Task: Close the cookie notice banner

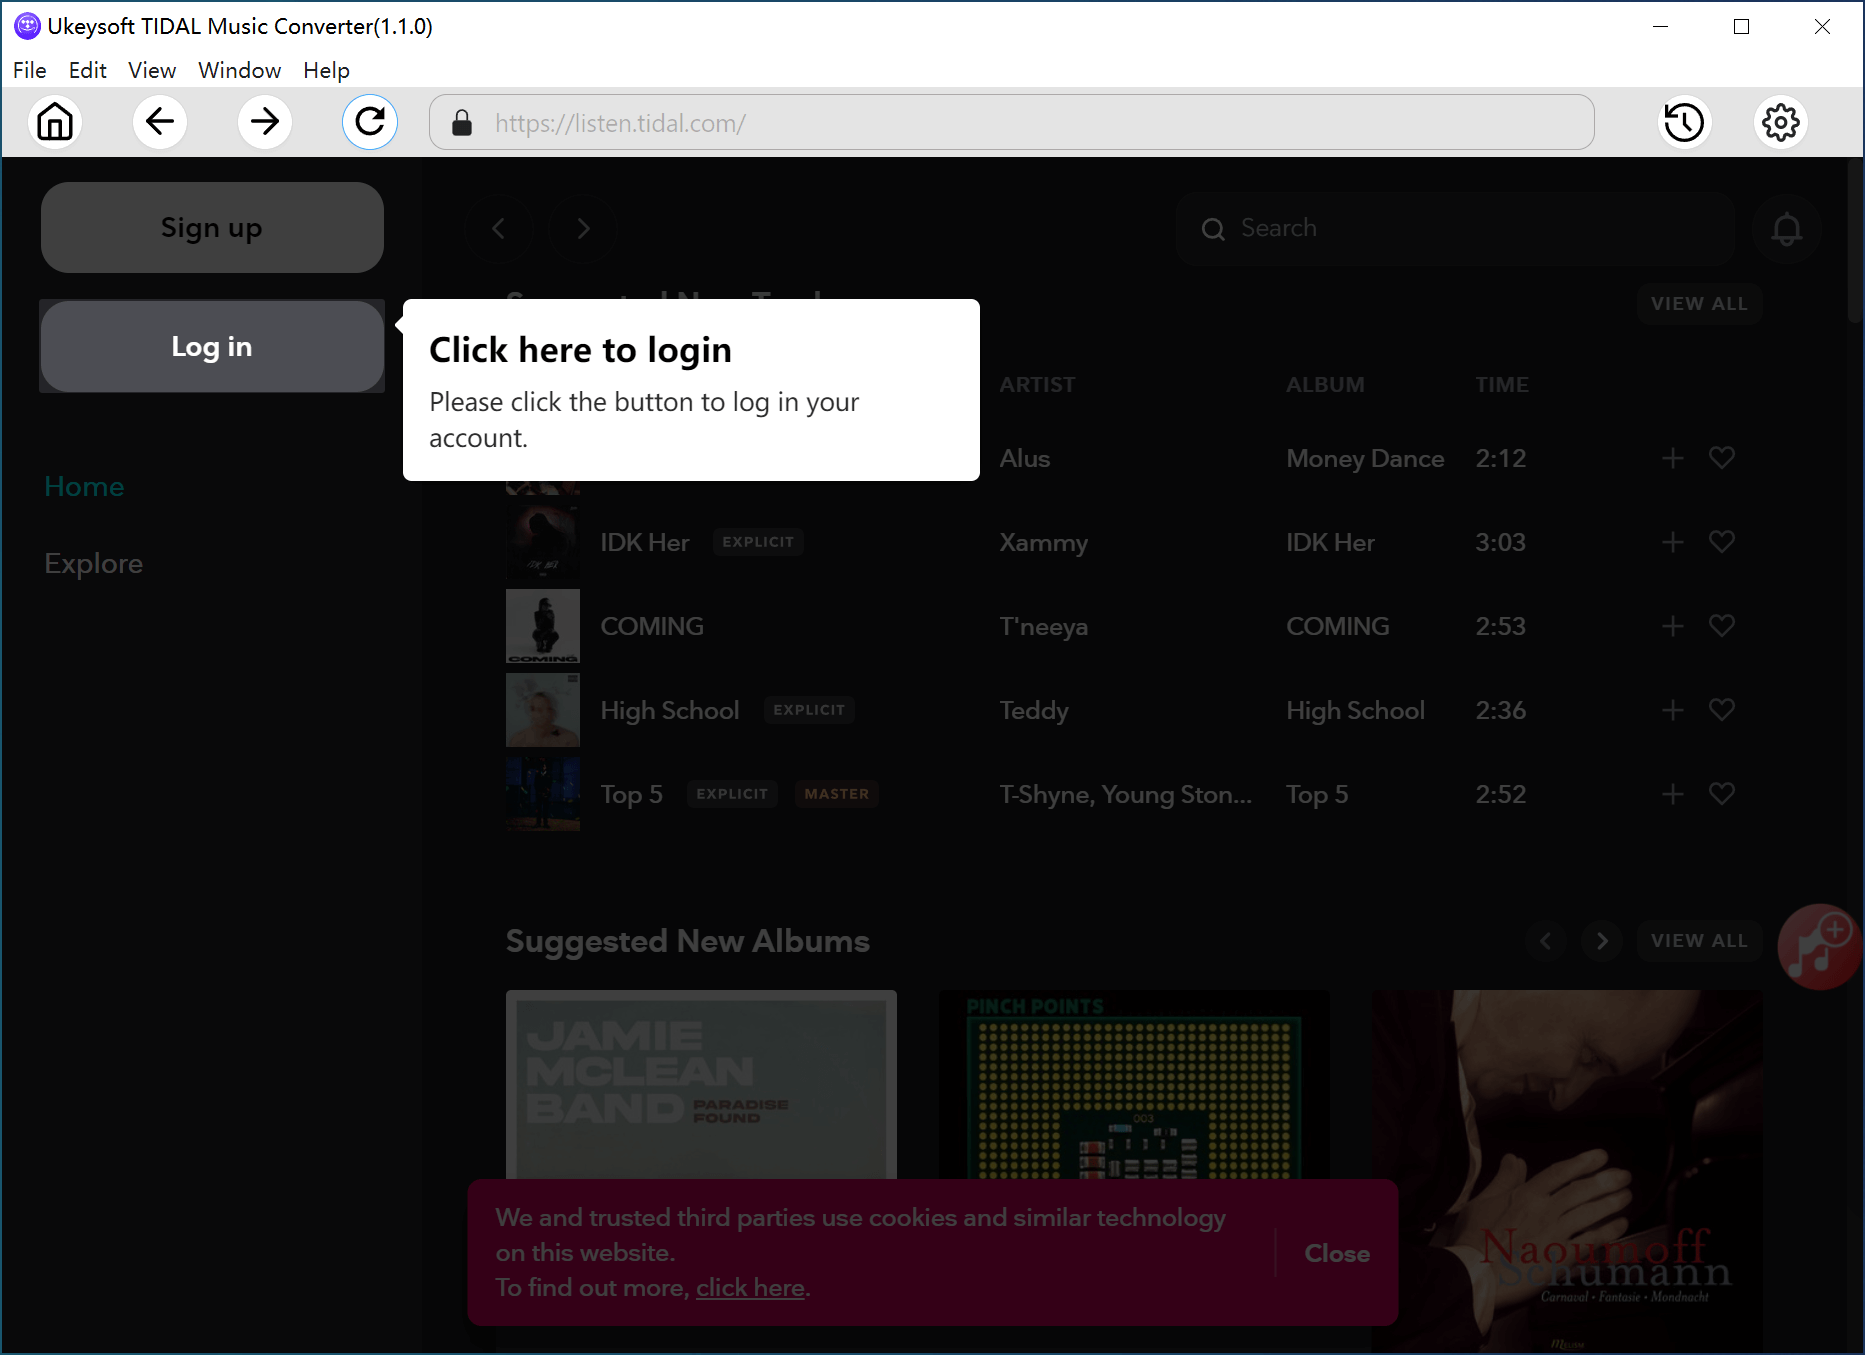Action: tap(1336, 1253)
